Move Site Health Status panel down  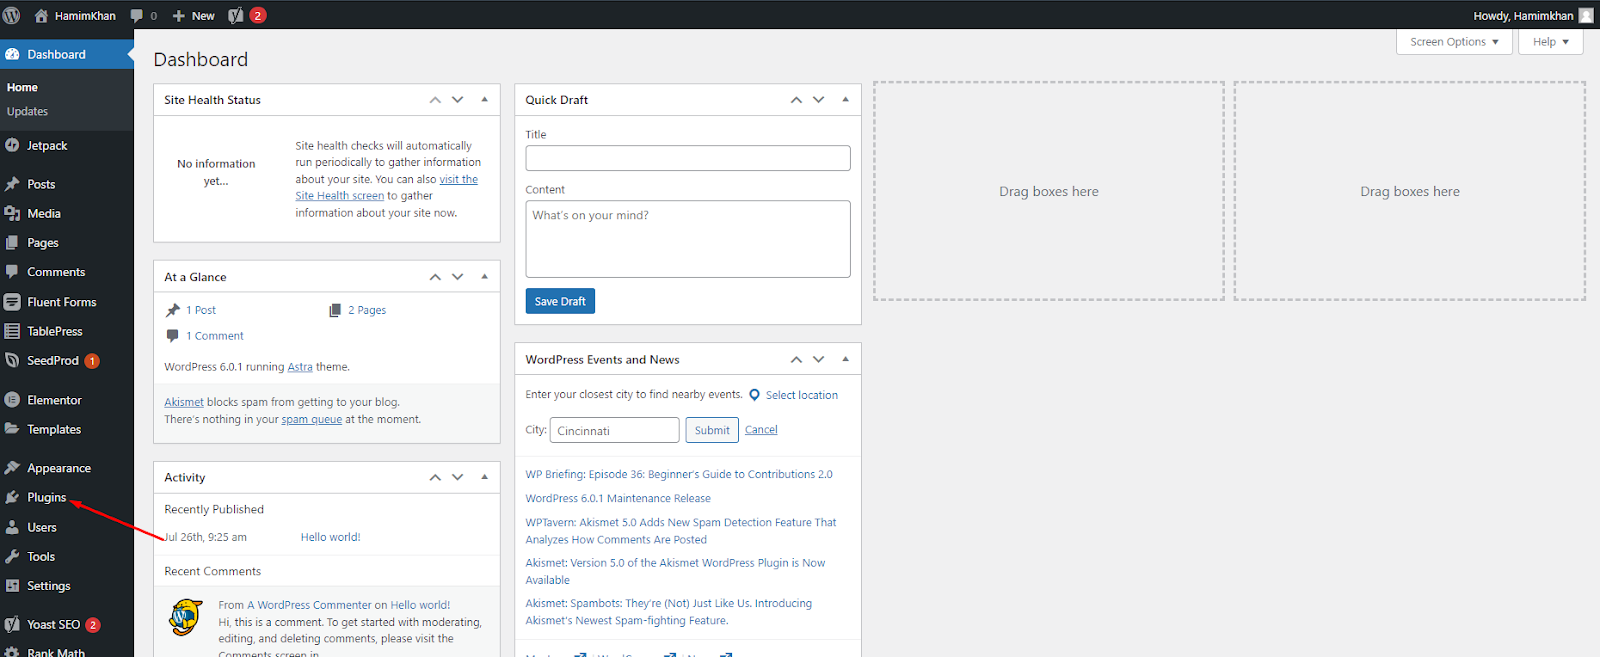(x=458, y=100)
